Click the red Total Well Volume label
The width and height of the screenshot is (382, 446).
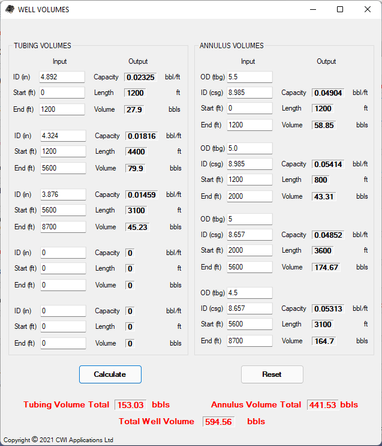156,421
